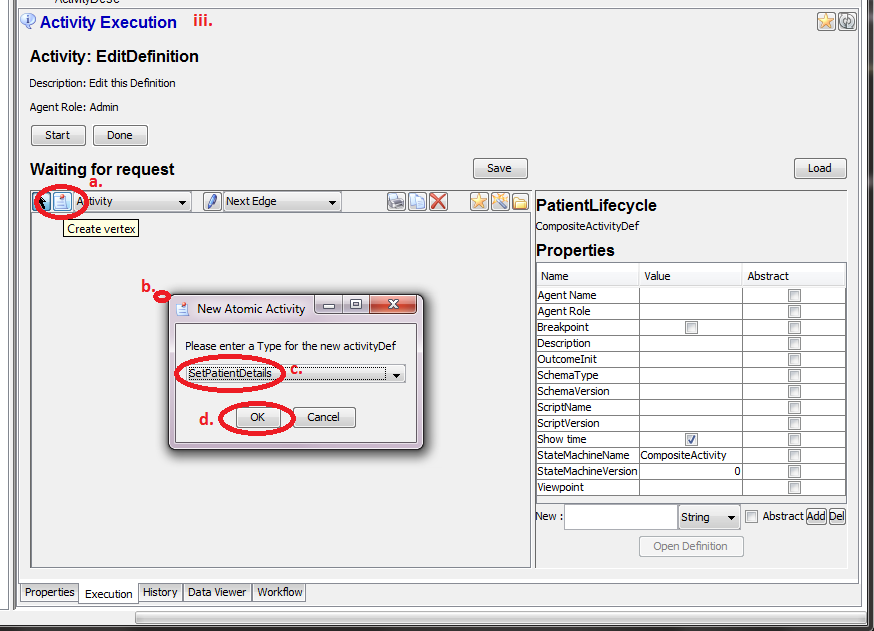Screen dimensions: 874x631
Task: Close the New Atomic Activity dialog
Action: [x=393, y=304]
